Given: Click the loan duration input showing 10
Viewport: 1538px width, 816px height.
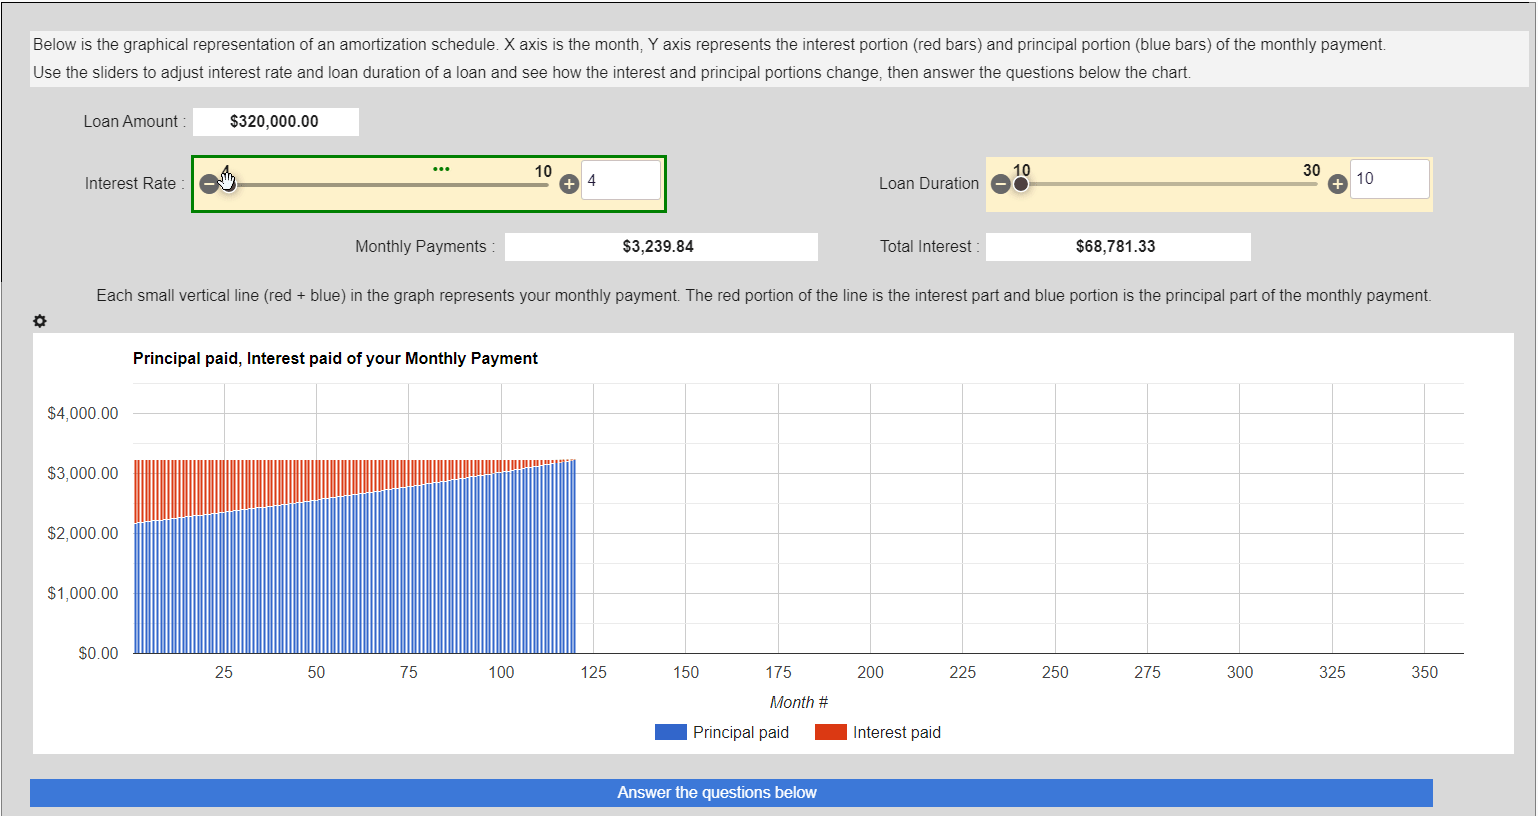Looking at the screenshot, I should coord(1390,179).
